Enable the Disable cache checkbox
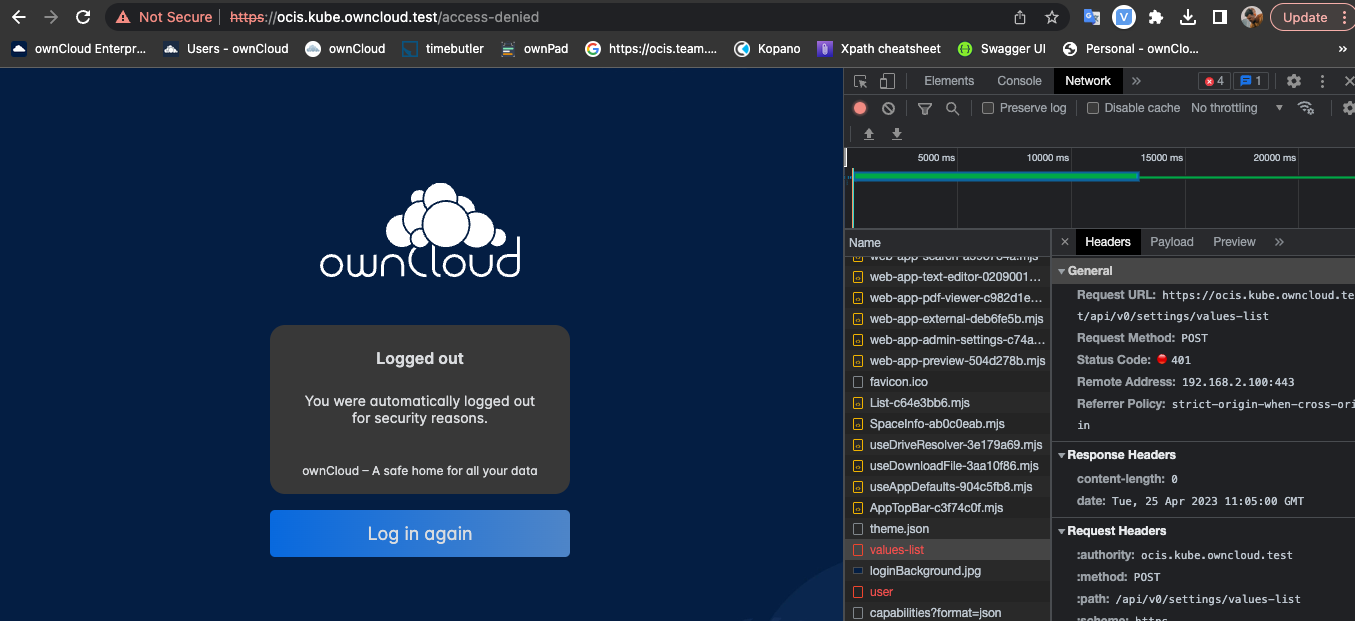 pos(1093,108)
